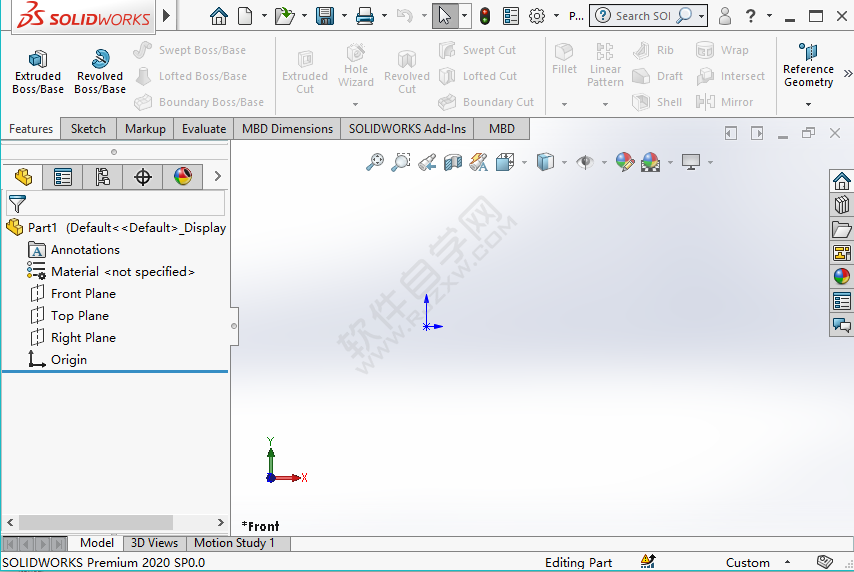This screenshot has width=854, height=572.
Task: Open Display Style dropdown arrow
Action: (564, 162)
